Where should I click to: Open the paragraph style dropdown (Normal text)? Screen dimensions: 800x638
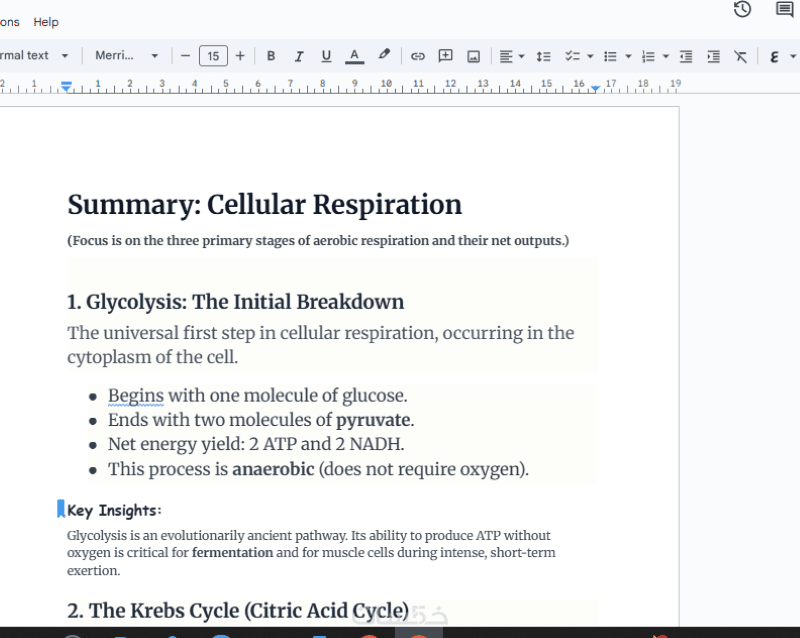[34, 55]
